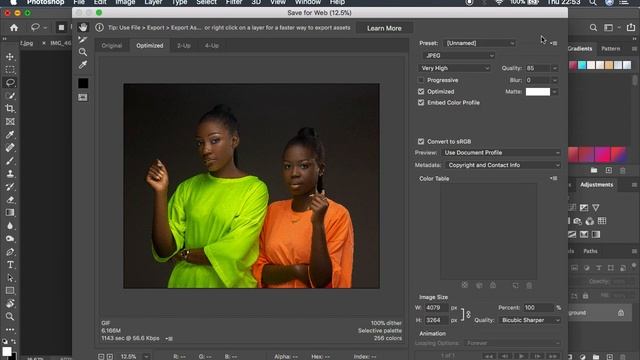
Task: Select the Horizontal Type tool
Action: tap(10, 265)
